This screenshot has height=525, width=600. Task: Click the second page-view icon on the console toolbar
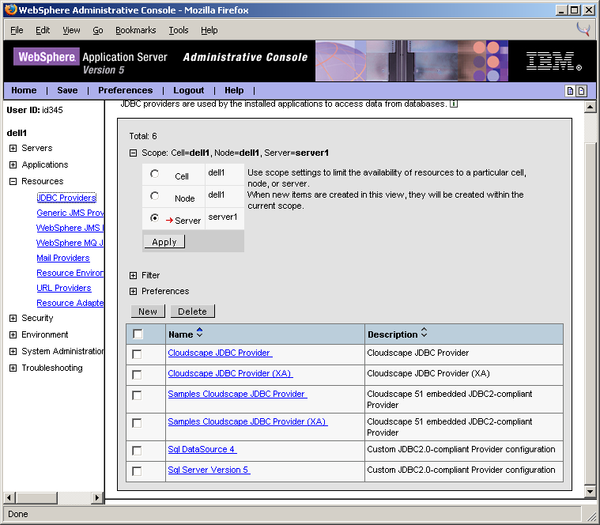pos(581,91)
